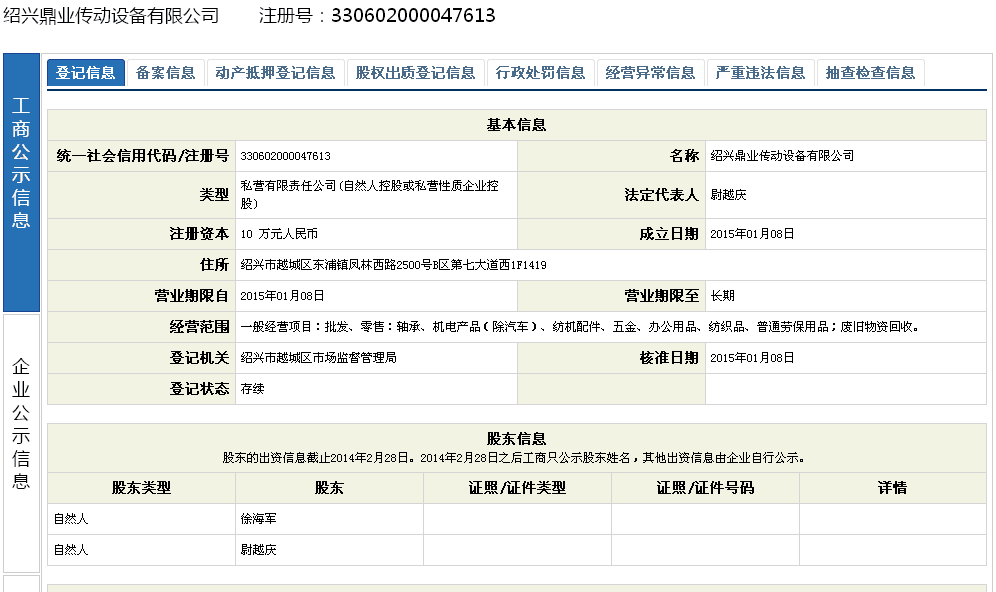Click the 登记机关 value 绍兴市越城区市场监督管理局
The image size is (996, 592).
[318, 358]
